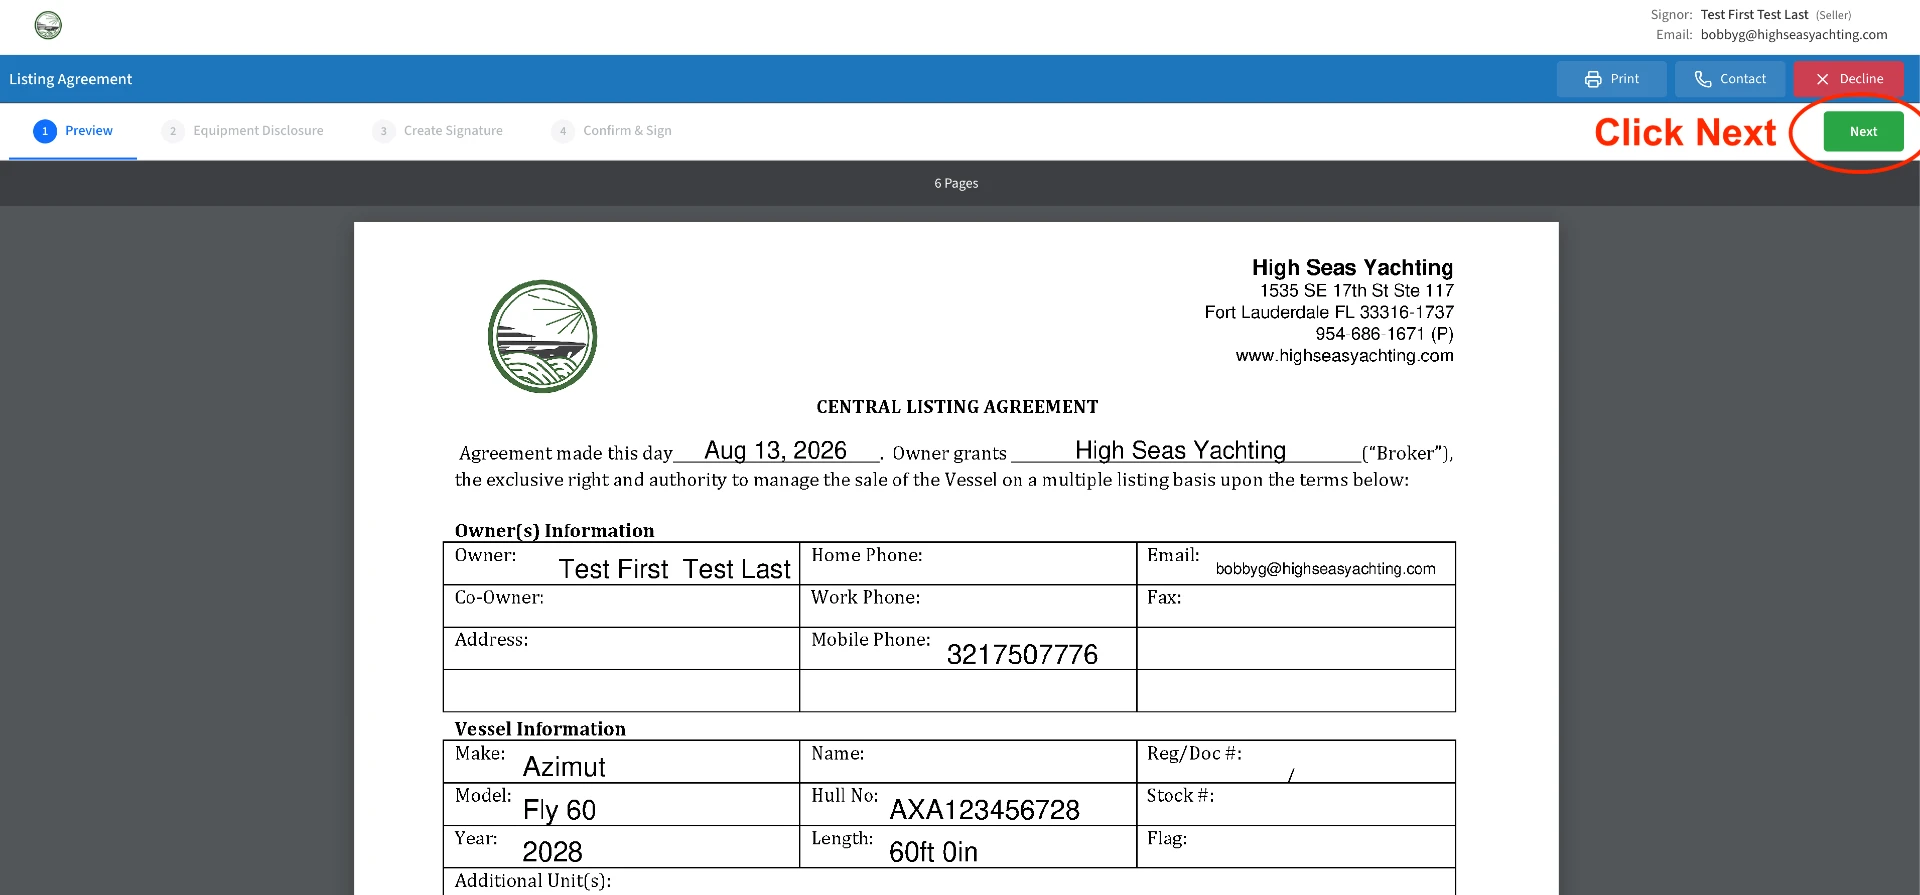Click the step 4 circle for Confirm & Sign
Screen dimensions: 1920x895
tap(563, 131)
